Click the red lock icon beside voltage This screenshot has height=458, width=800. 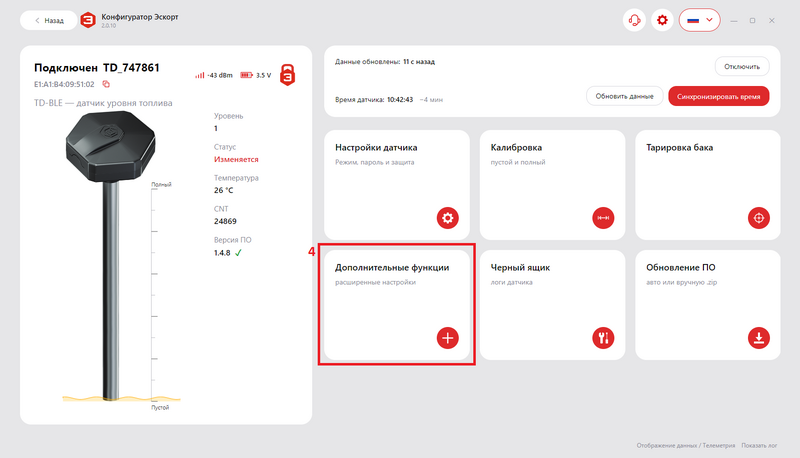click(x=288, y=75)
